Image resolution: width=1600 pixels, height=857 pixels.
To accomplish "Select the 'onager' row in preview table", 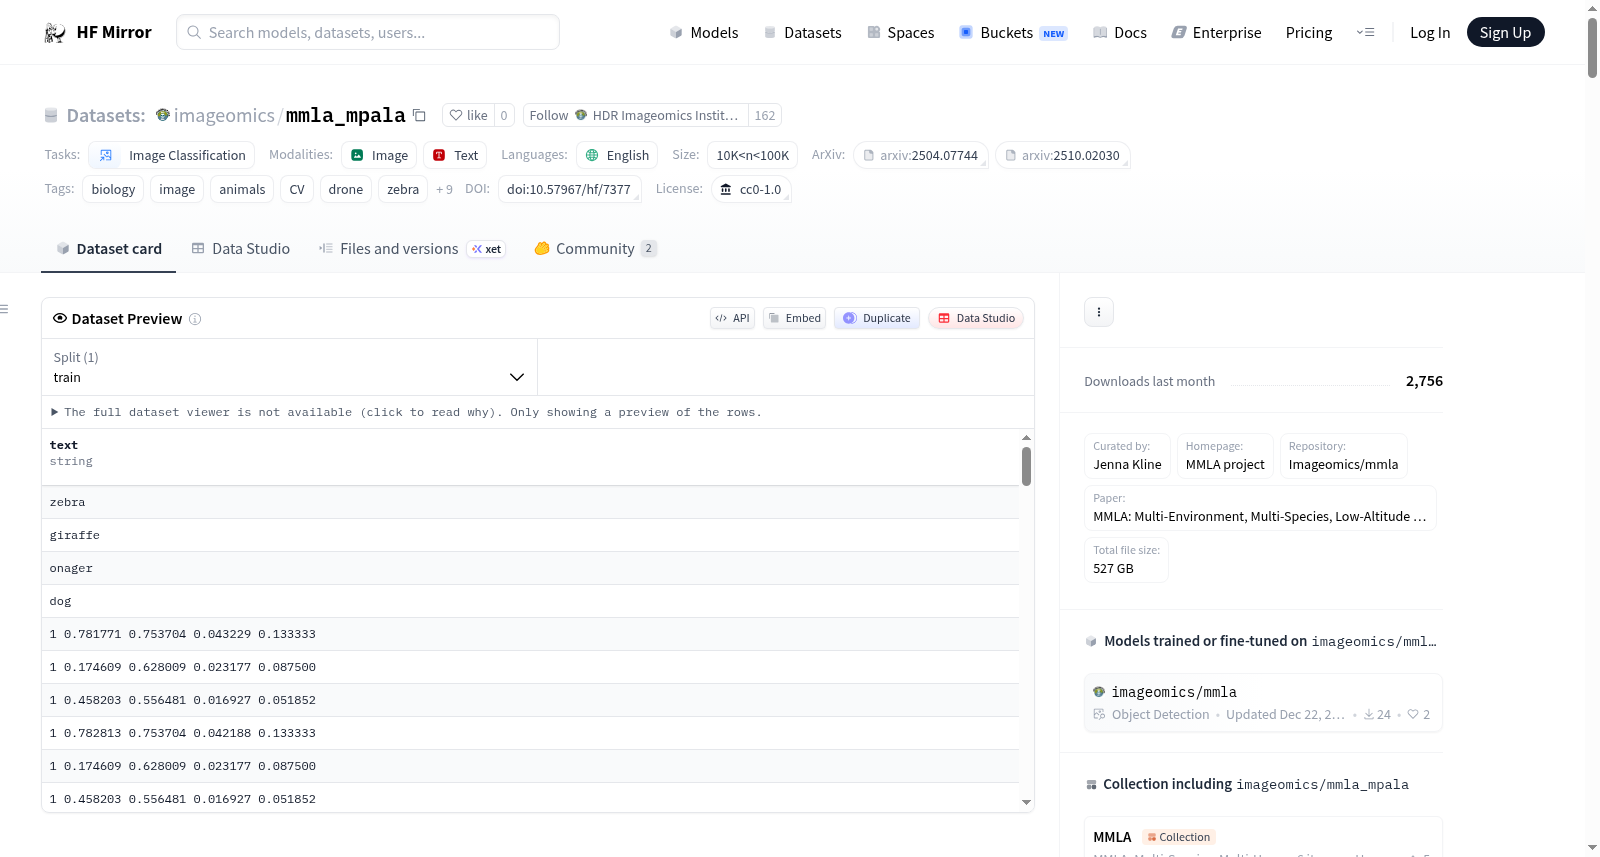I will (x=530, y=568).
